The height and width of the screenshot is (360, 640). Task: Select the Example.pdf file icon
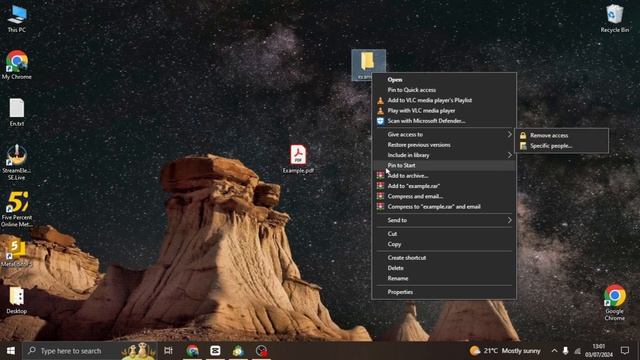[x=298, y=159]
